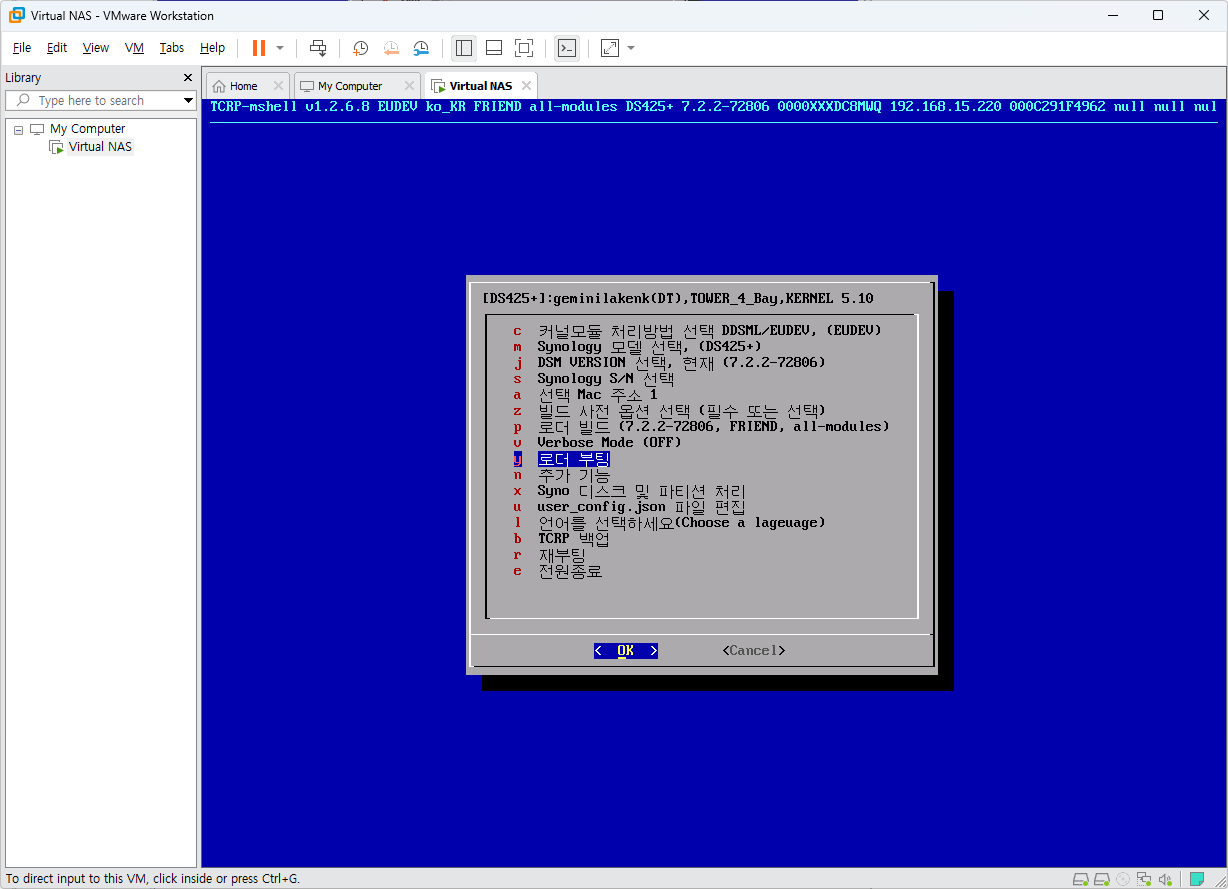Select Virtual NAS in the library tree
Viewport: 1228px width, 889px height.
[x=100, y=147]
